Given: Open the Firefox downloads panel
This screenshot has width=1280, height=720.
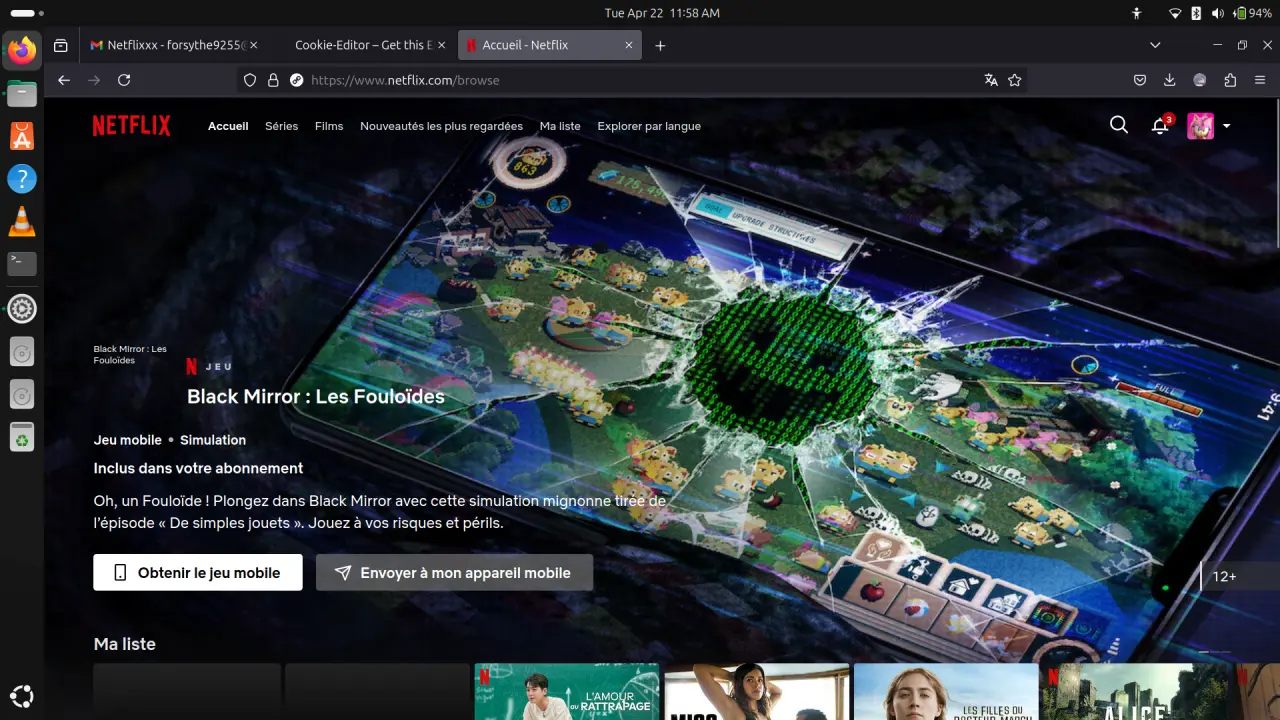Looking at the screenshot, I should pyautogui.click(x=1169, y=80).
